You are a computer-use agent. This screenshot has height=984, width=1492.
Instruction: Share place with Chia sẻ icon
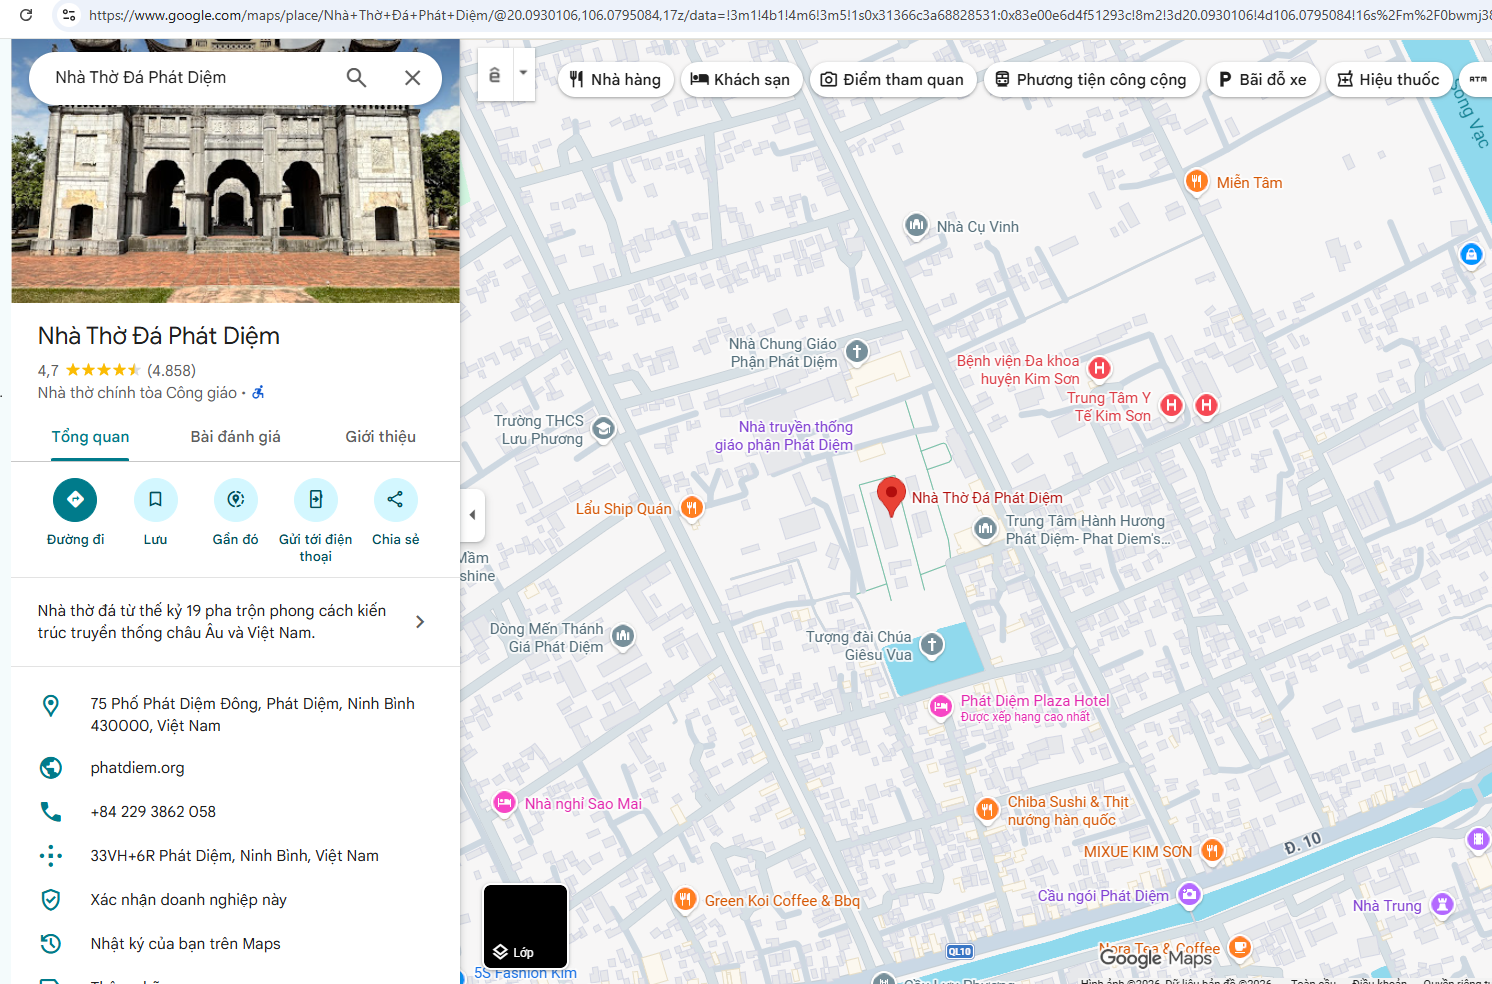coord(395,500)
